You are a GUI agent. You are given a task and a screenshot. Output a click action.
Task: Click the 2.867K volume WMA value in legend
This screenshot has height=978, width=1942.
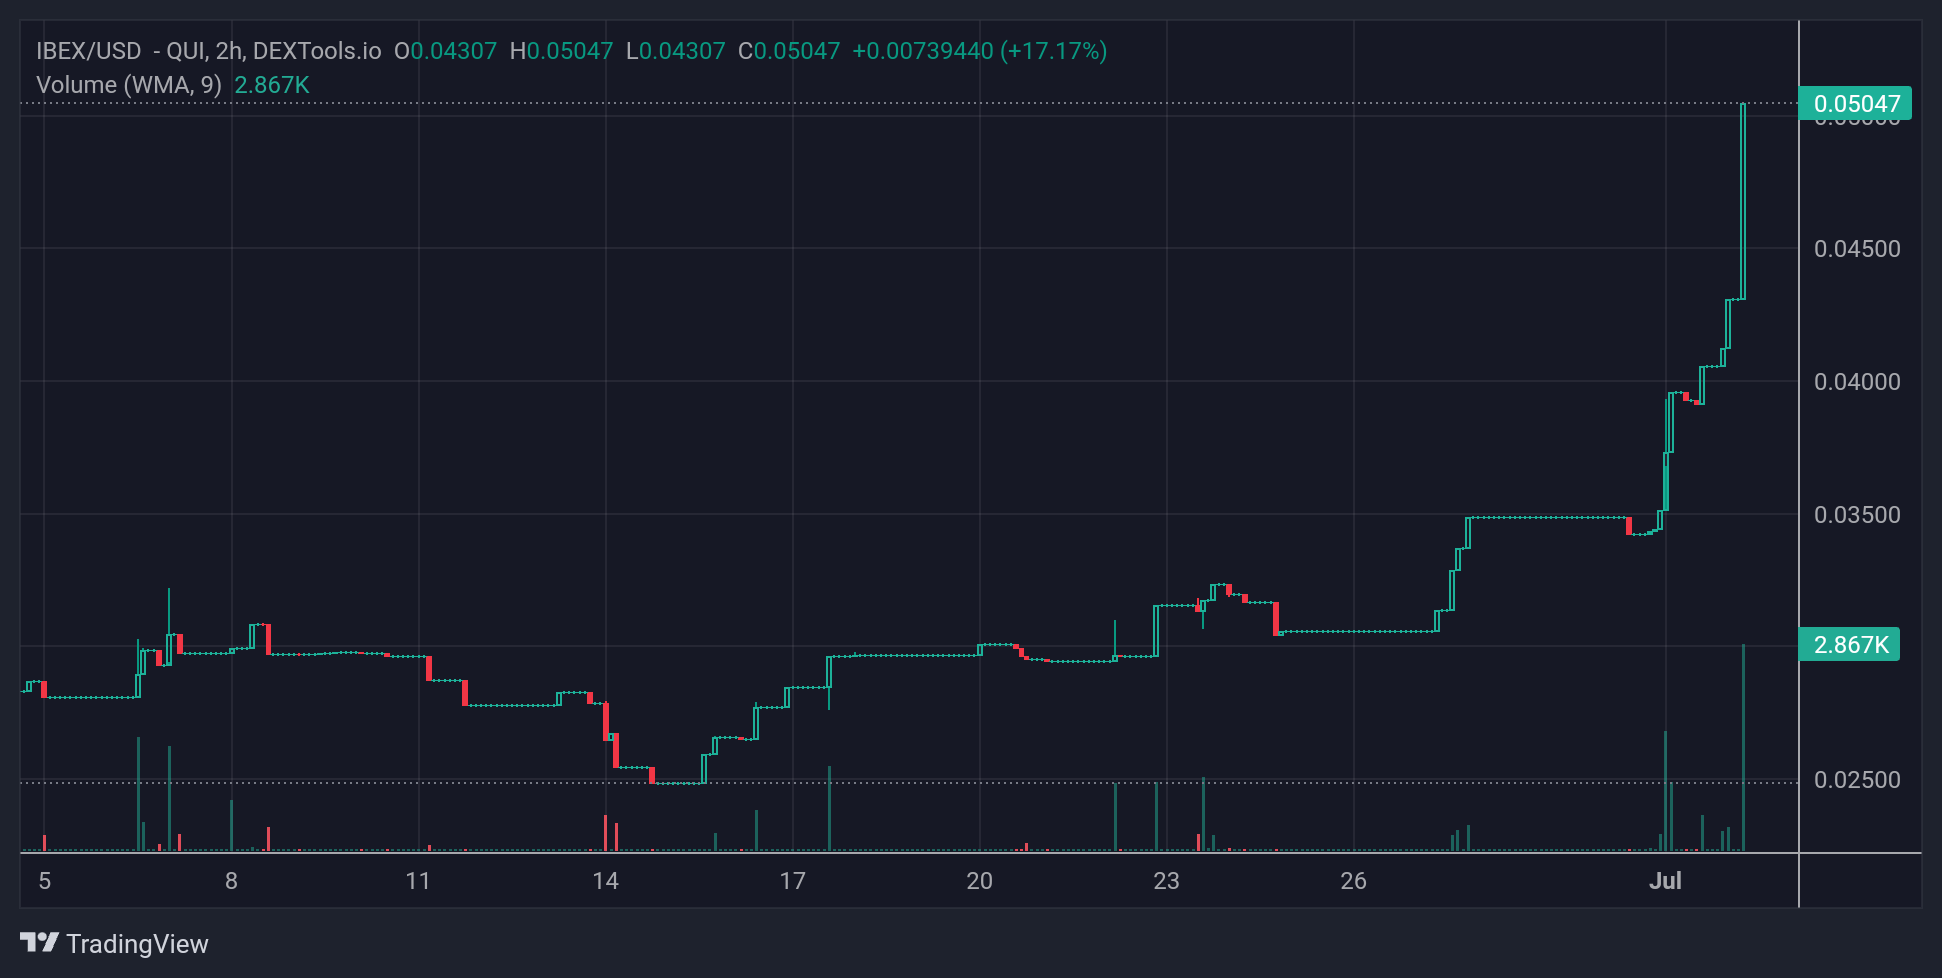coord(272,85)
